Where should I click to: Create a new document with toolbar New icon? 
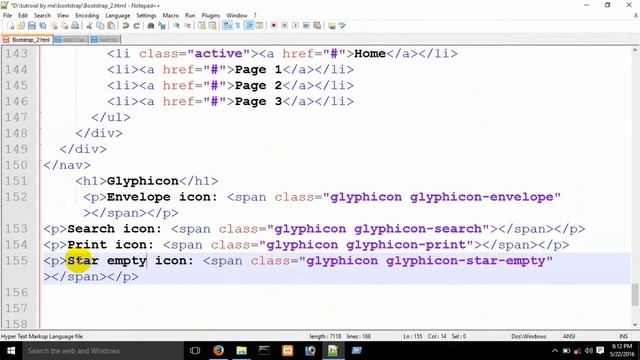pos(11,26)
